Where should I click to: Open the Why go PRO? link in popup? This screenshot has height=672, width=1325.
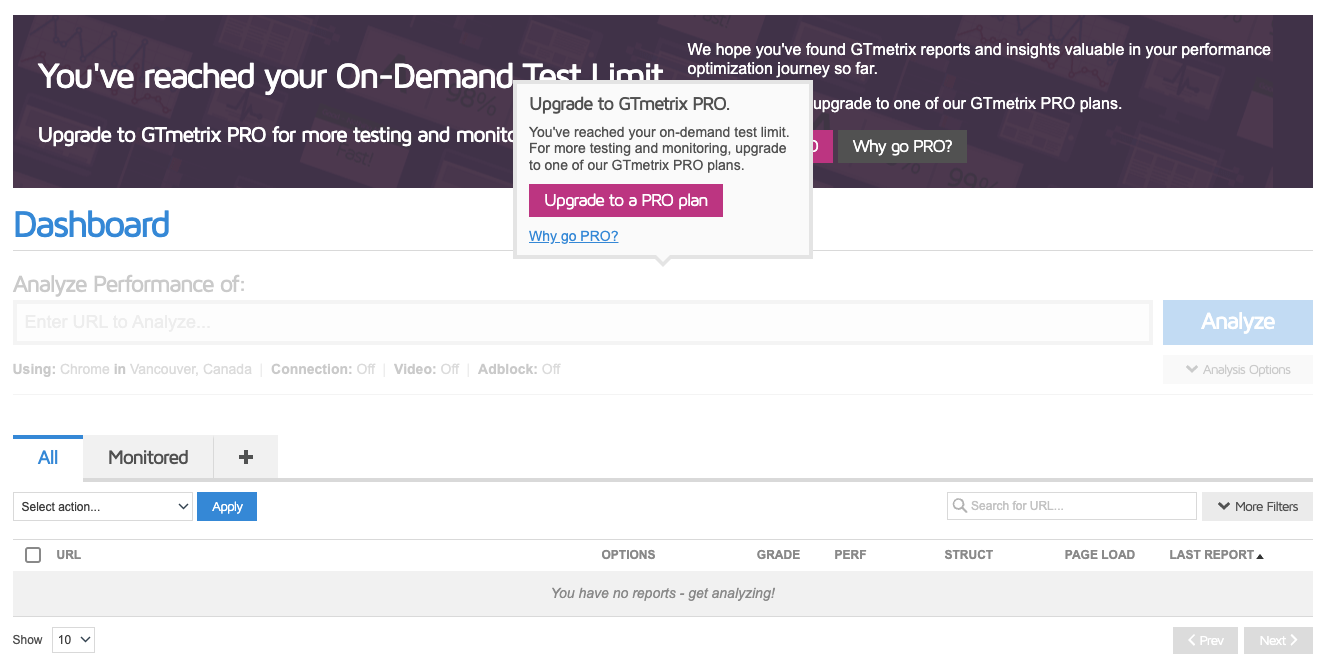[x=573, y=236]
